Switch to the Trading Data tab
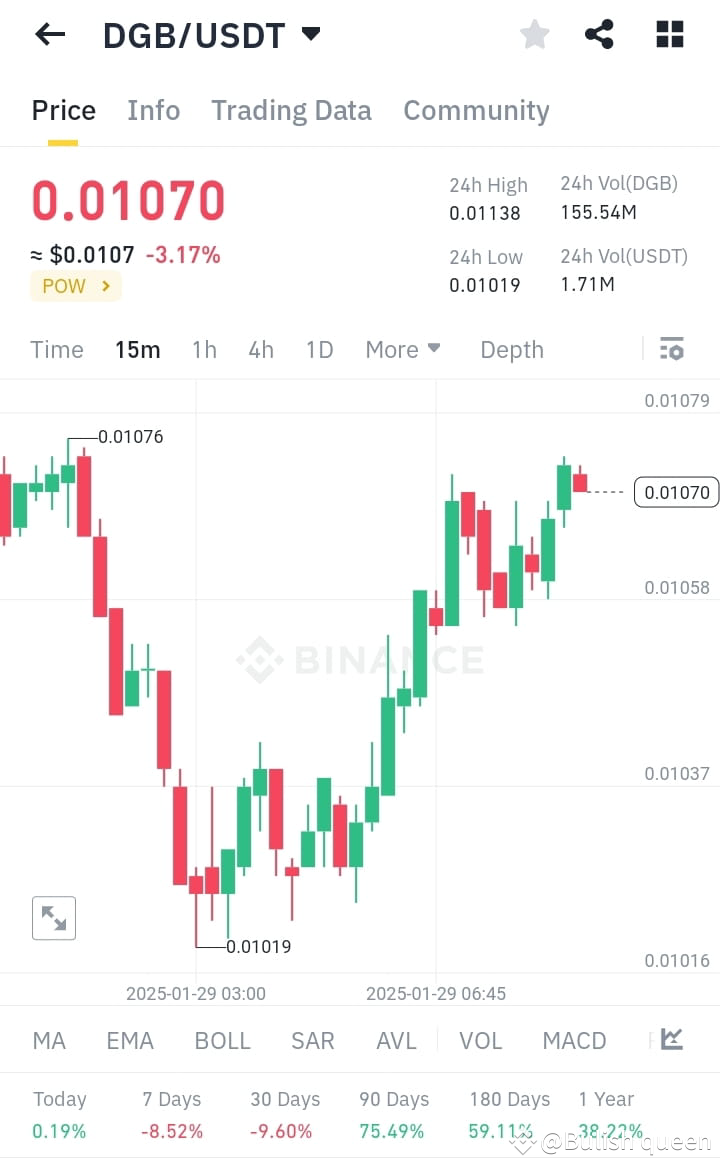 [291, 110]
